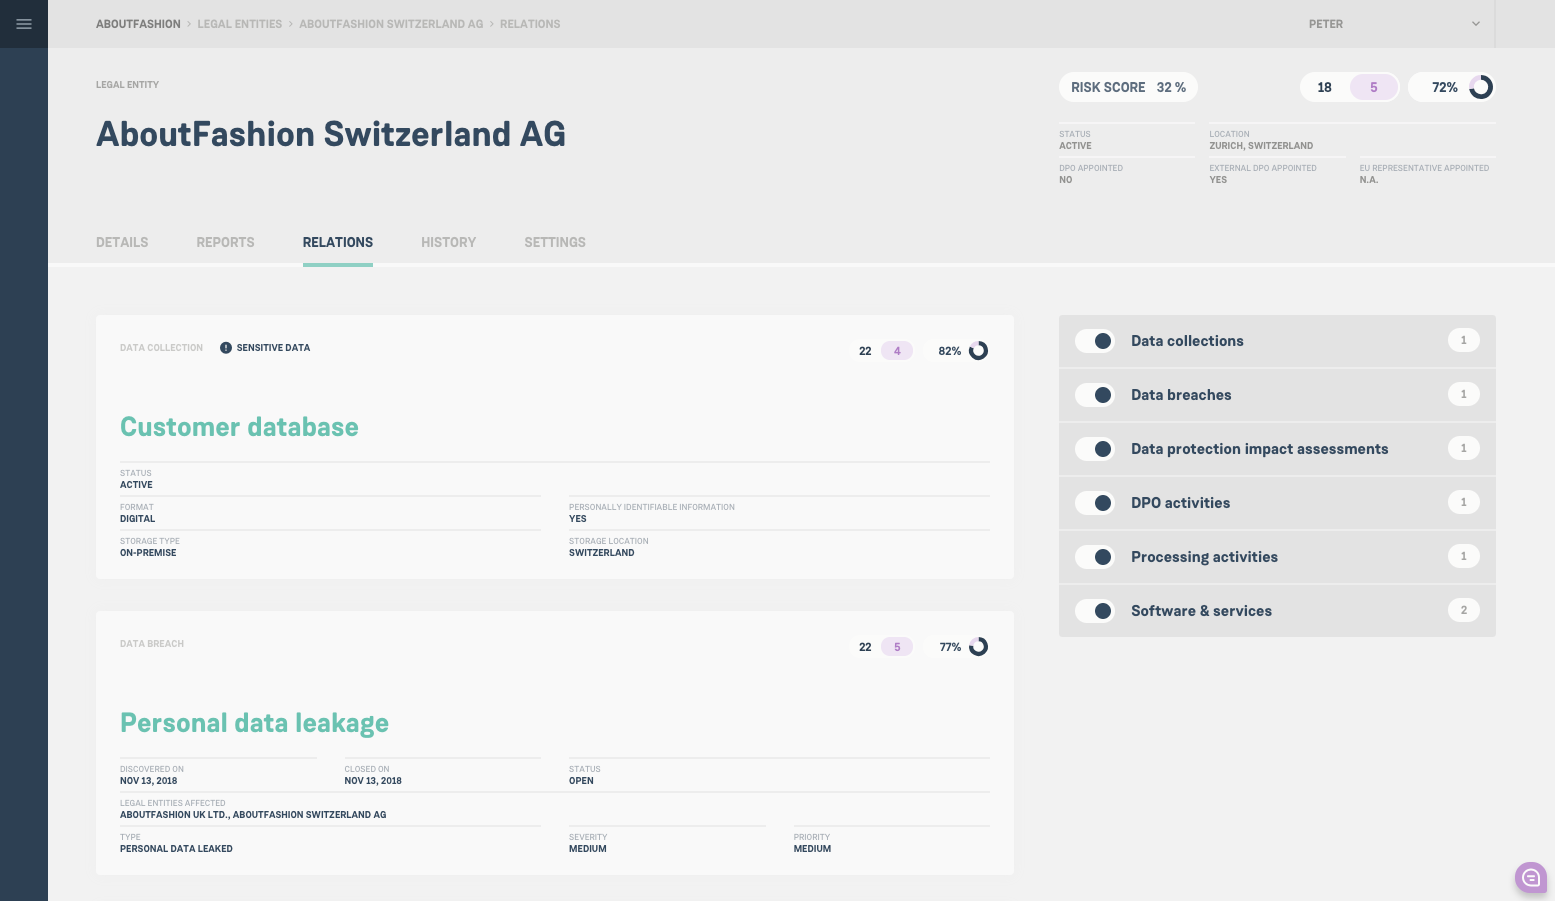Image resolution: width=1555 pixels, height=901 pixels.
Task: Click the Sensitive Data label
Action: 273,348
